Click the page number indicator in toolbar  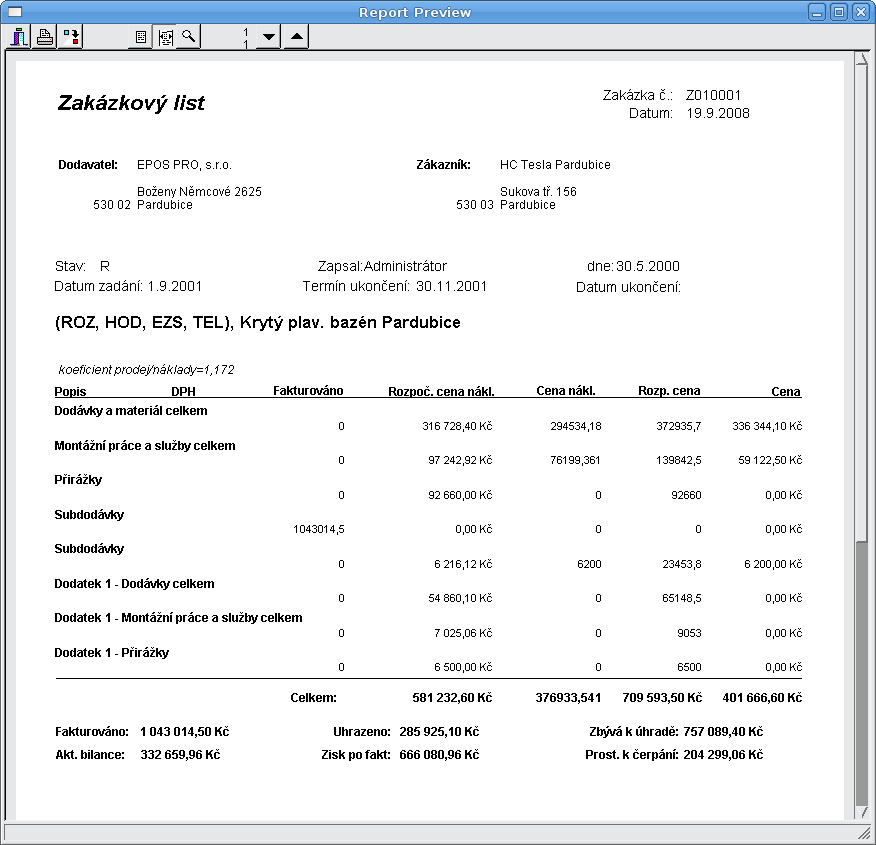(x=245, y=38)
